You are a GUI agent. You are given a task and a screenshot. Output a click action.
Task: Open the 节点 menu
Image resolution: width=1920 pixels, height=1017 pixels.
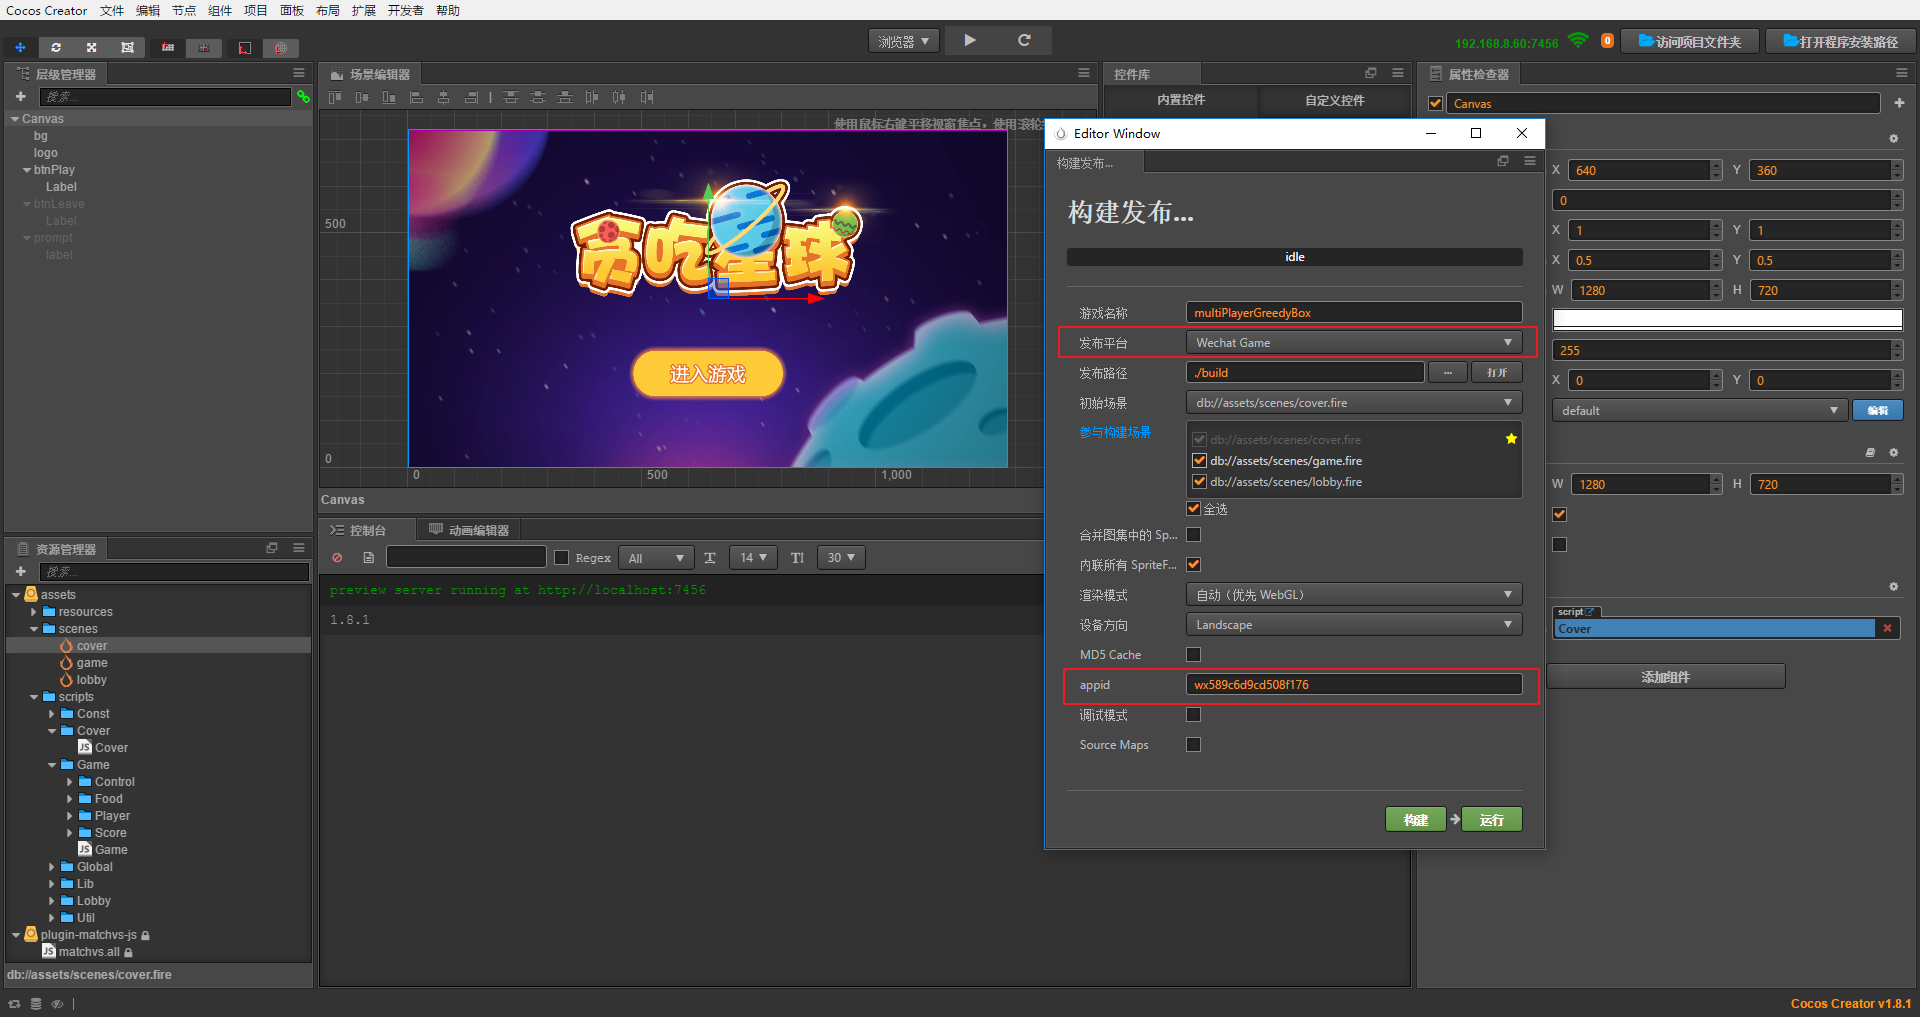[x=184, y=10]
